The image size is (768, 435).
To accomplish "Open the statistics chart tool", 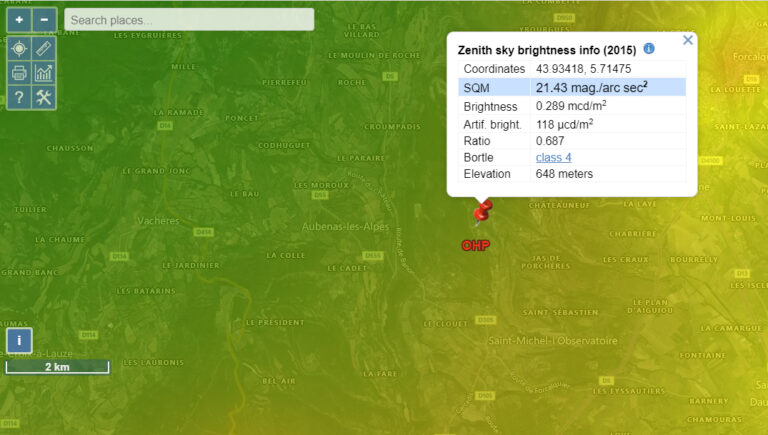I will tap(44, 72).
